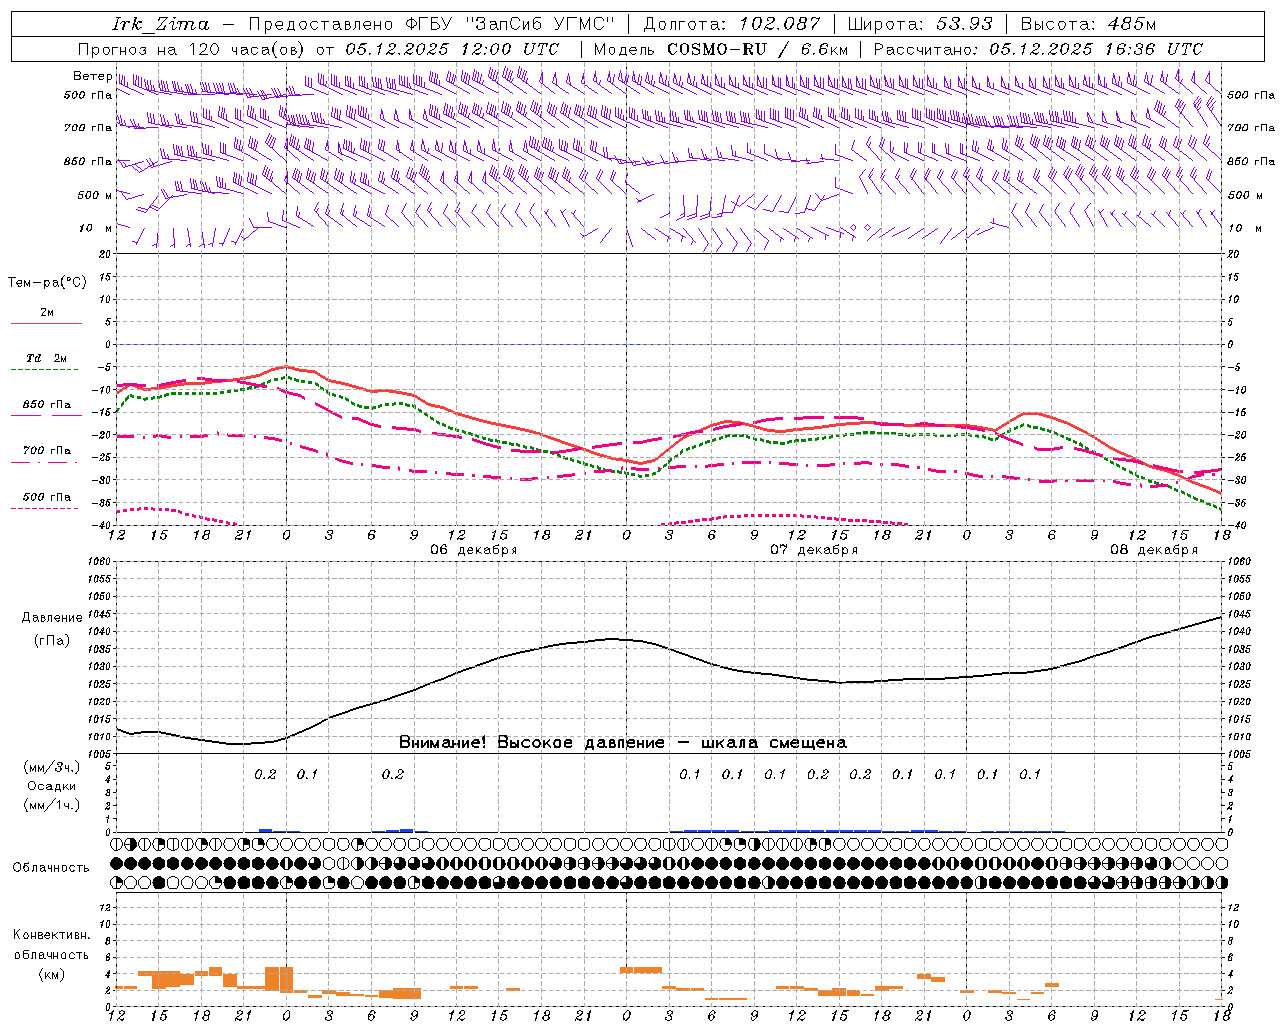Click the Облачность cloud cover label
Viewport: 1280px width, 1024px height.
pyautogui.click(x=51, y=867)
